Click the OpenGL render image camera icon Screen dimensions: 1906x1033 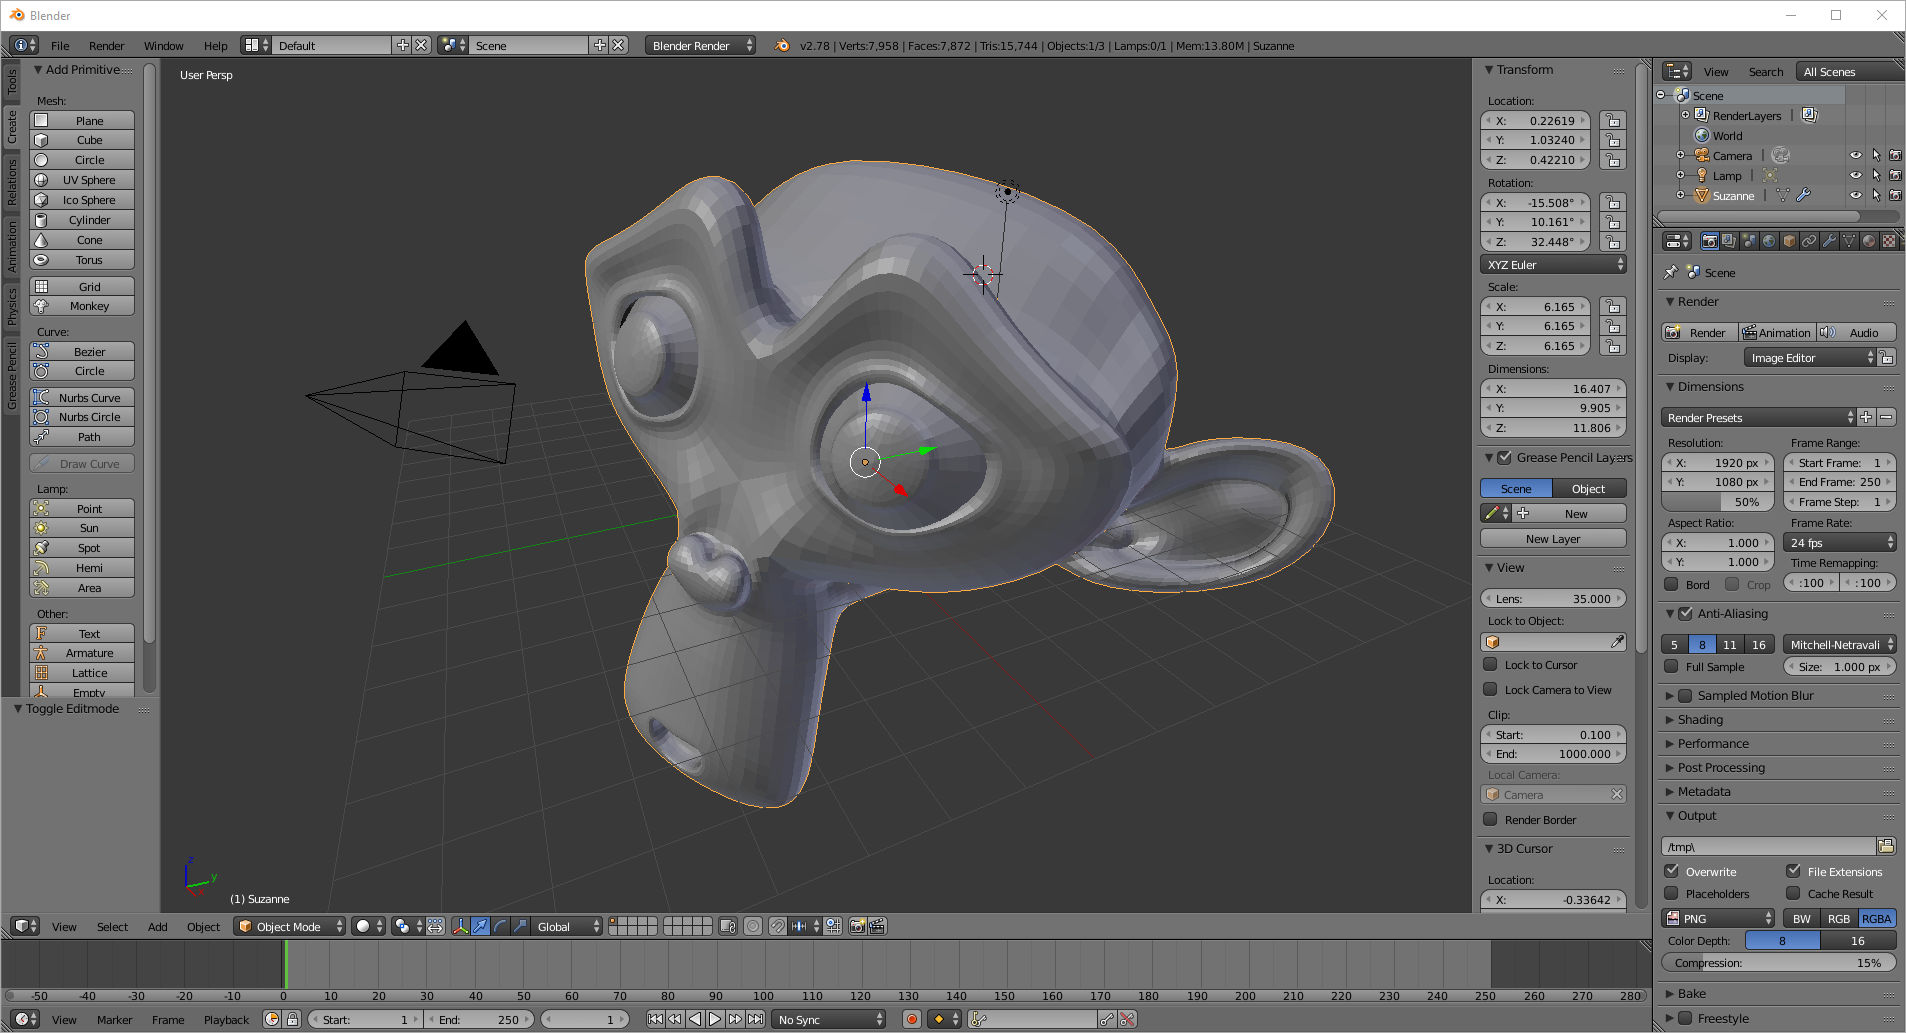pos(857,926)
